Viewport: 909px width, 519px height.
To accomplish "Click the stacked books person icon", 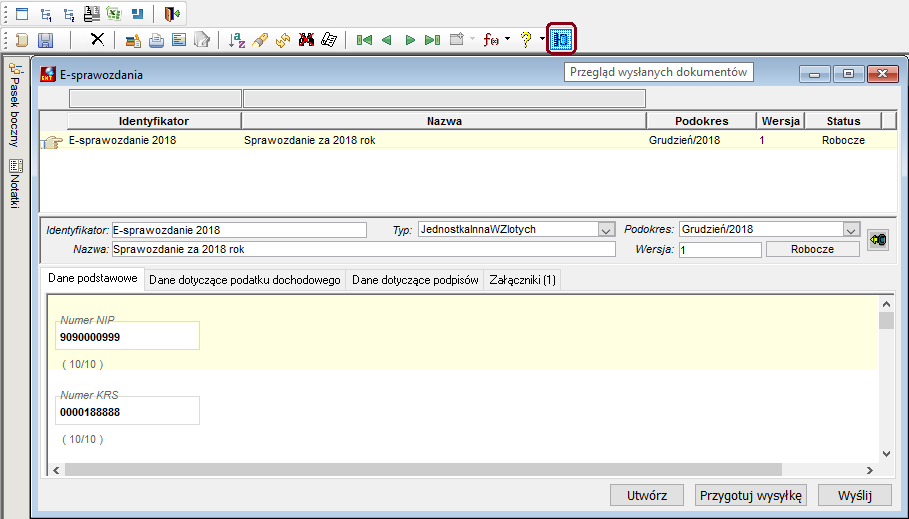I will 133,40.
